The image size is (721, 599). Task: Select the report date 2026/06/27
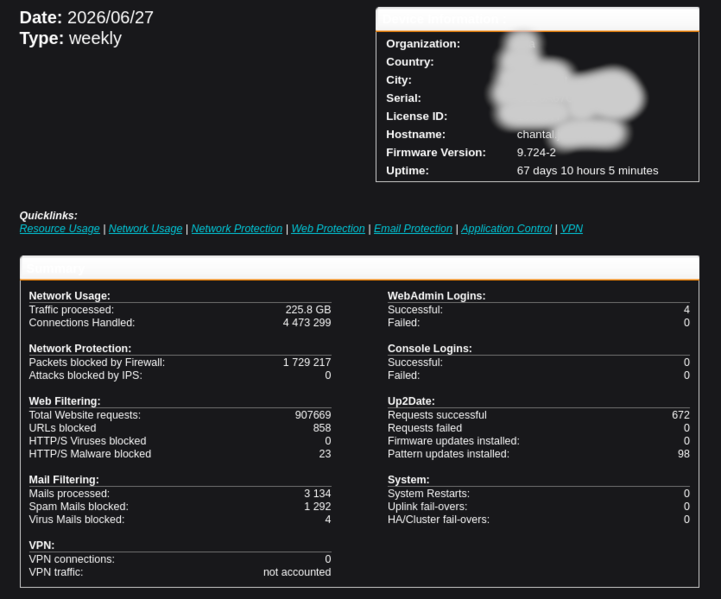pyautogui.click(x=110, y=17)
